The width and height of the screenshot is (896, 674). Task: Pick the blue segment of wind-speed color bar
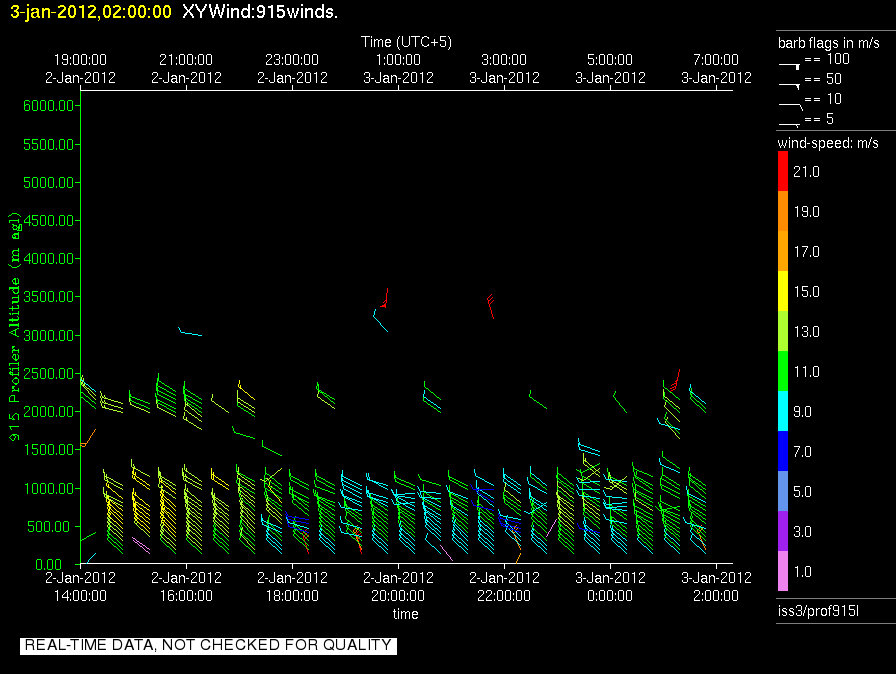tap(783, 451)
